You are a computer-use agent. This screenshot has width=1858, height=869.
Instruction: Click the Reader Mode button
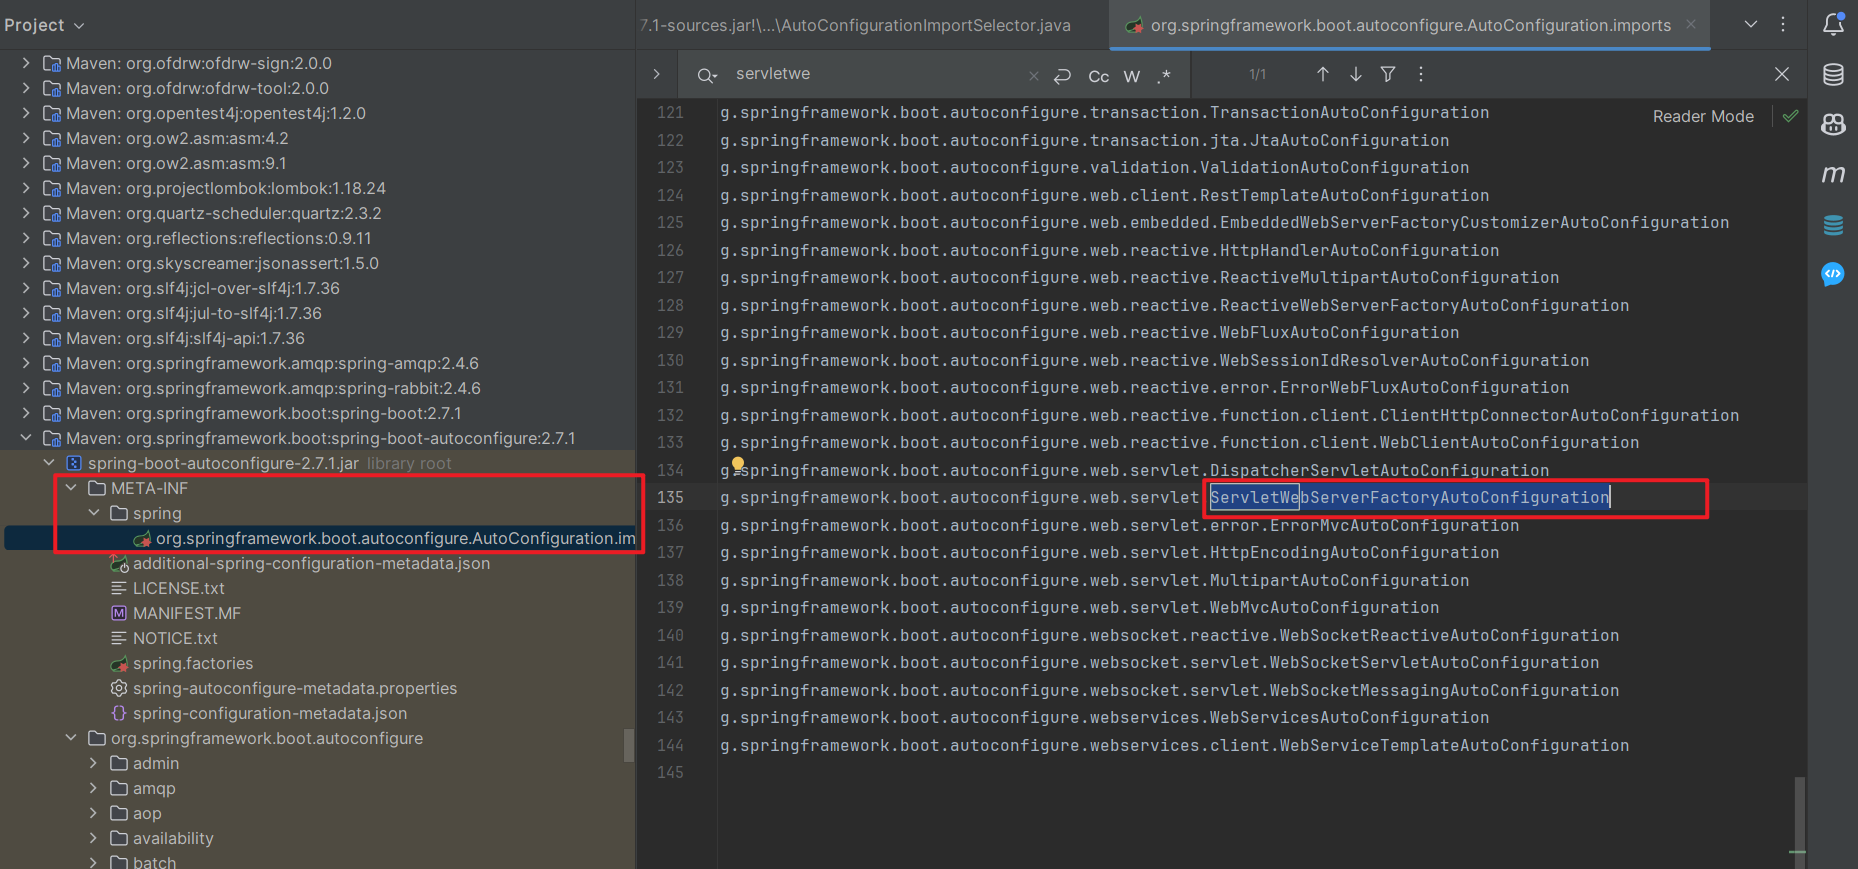(x=1703, y=116)
